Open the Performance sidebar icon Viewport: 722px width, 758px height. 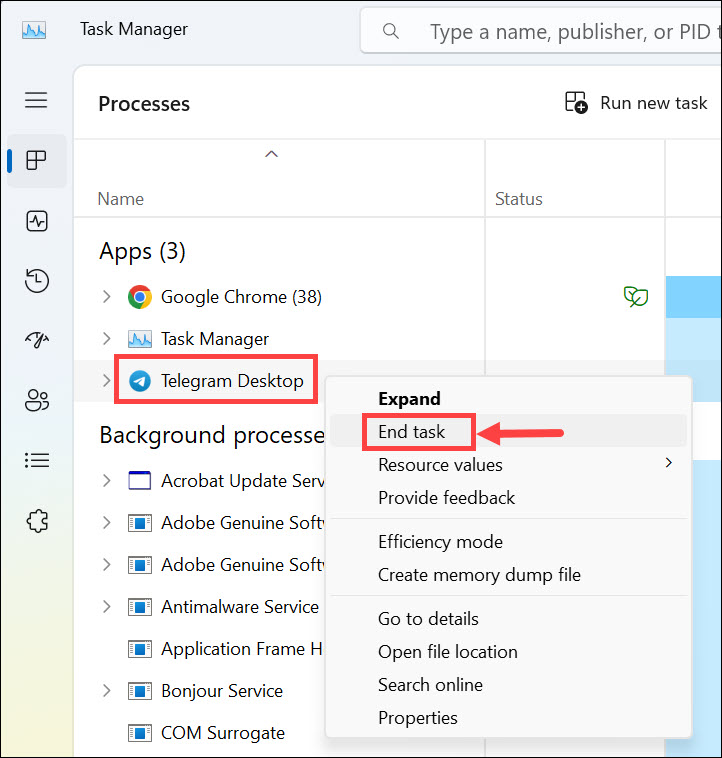(x=37, y=221)
